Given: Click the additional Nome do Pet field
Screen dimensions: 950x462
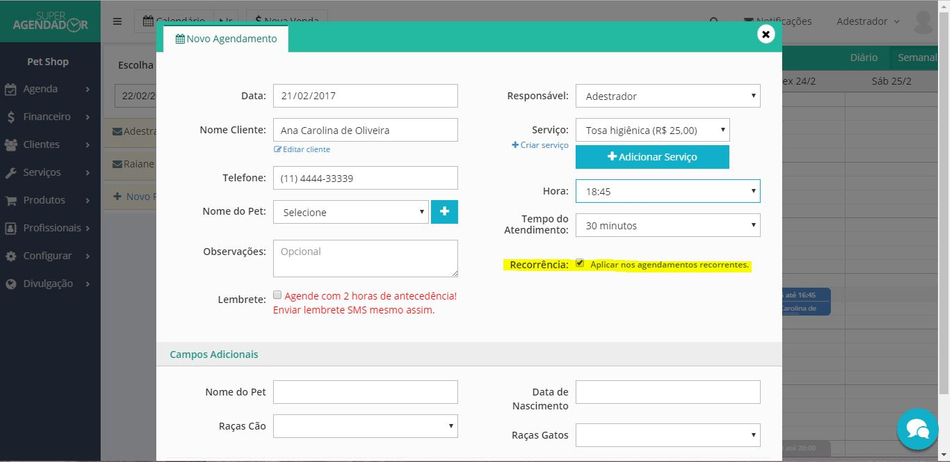Looking at the screenshot, I should [x=365, y=392].
